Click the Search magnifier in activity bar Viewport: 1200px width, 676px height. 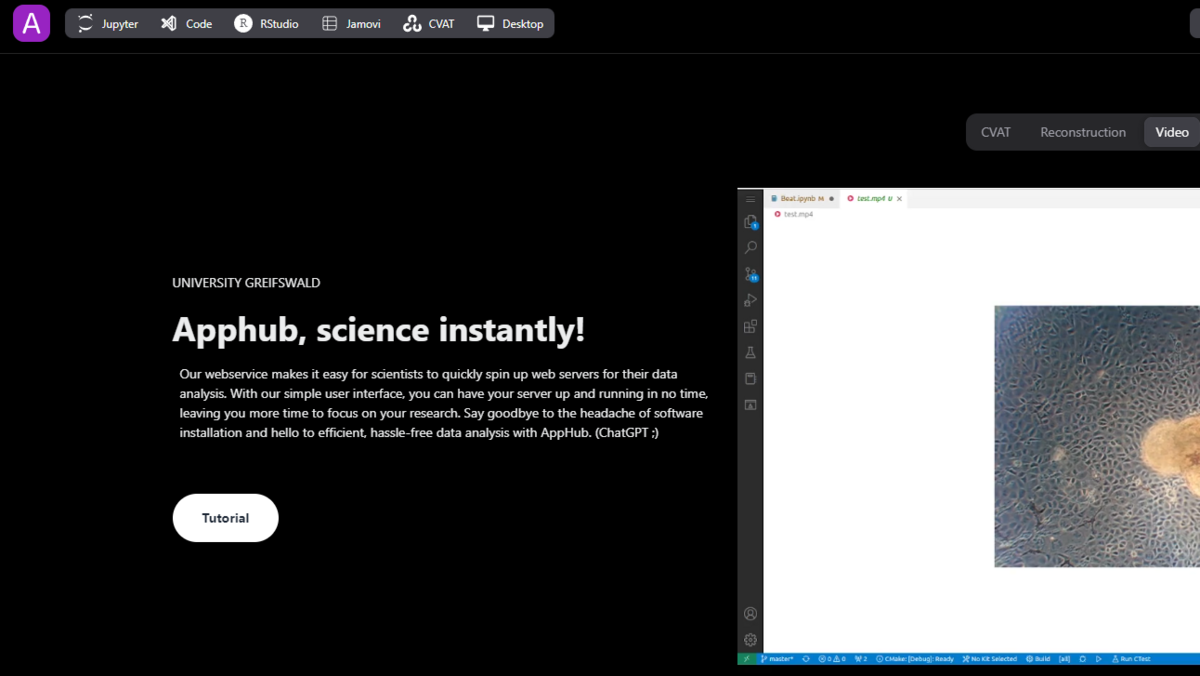[x=751, y=247]
